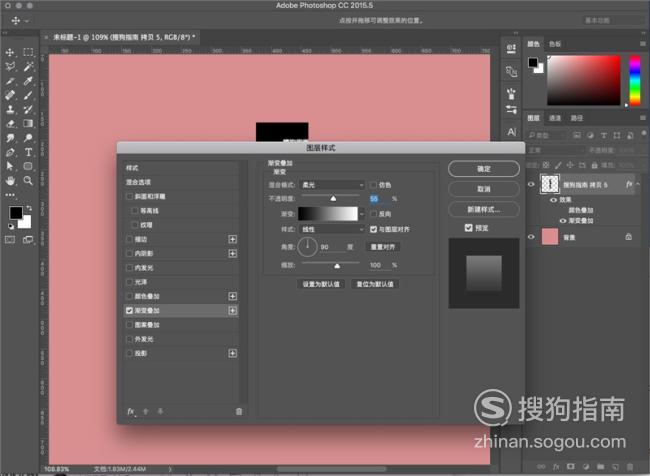Click 复位为默认值 button
The width and height of the screenshot is (650, 476).
coord(375,284)
